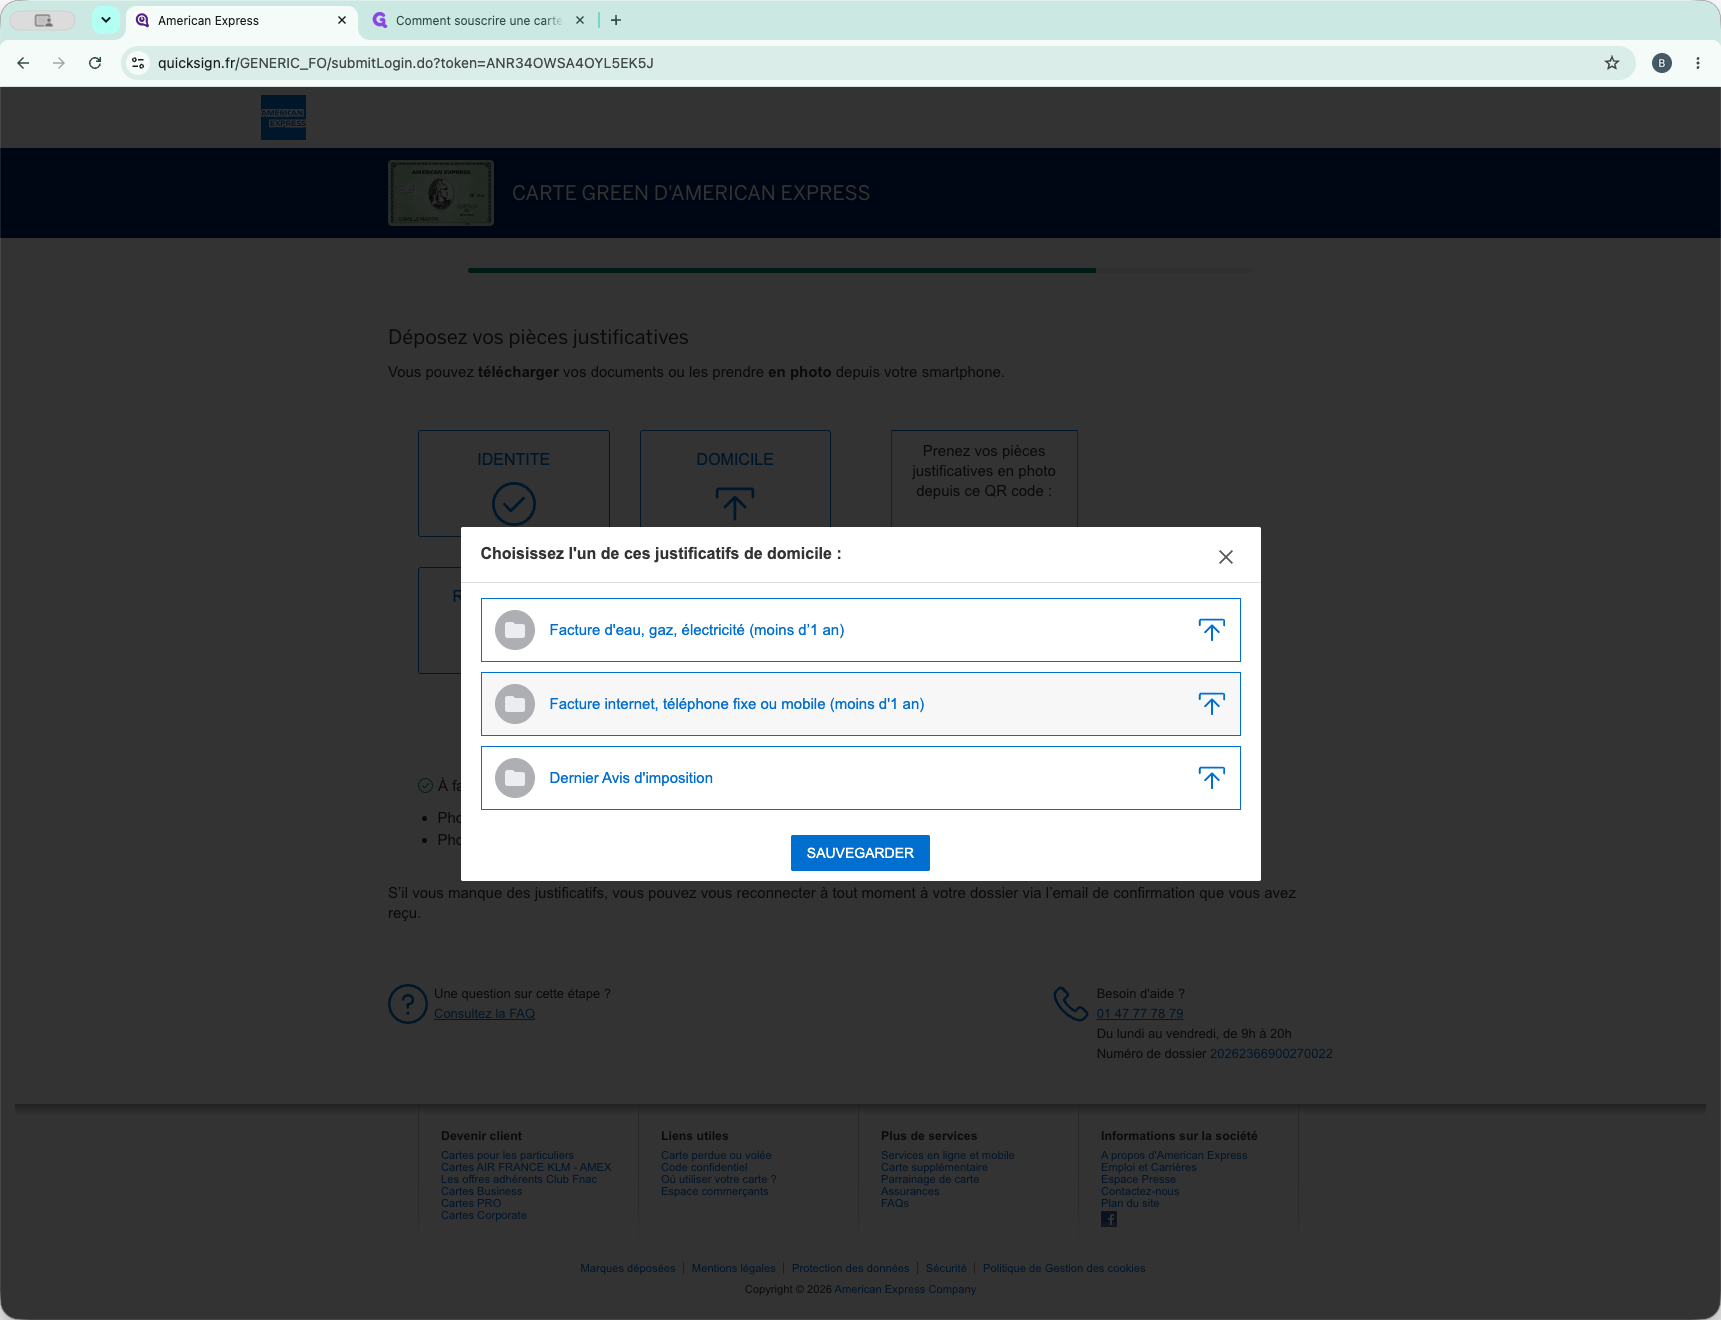This screenshot has height=1320, width=1721.
Task: Open Mentions légales footer link
Action: (734, 1268)
